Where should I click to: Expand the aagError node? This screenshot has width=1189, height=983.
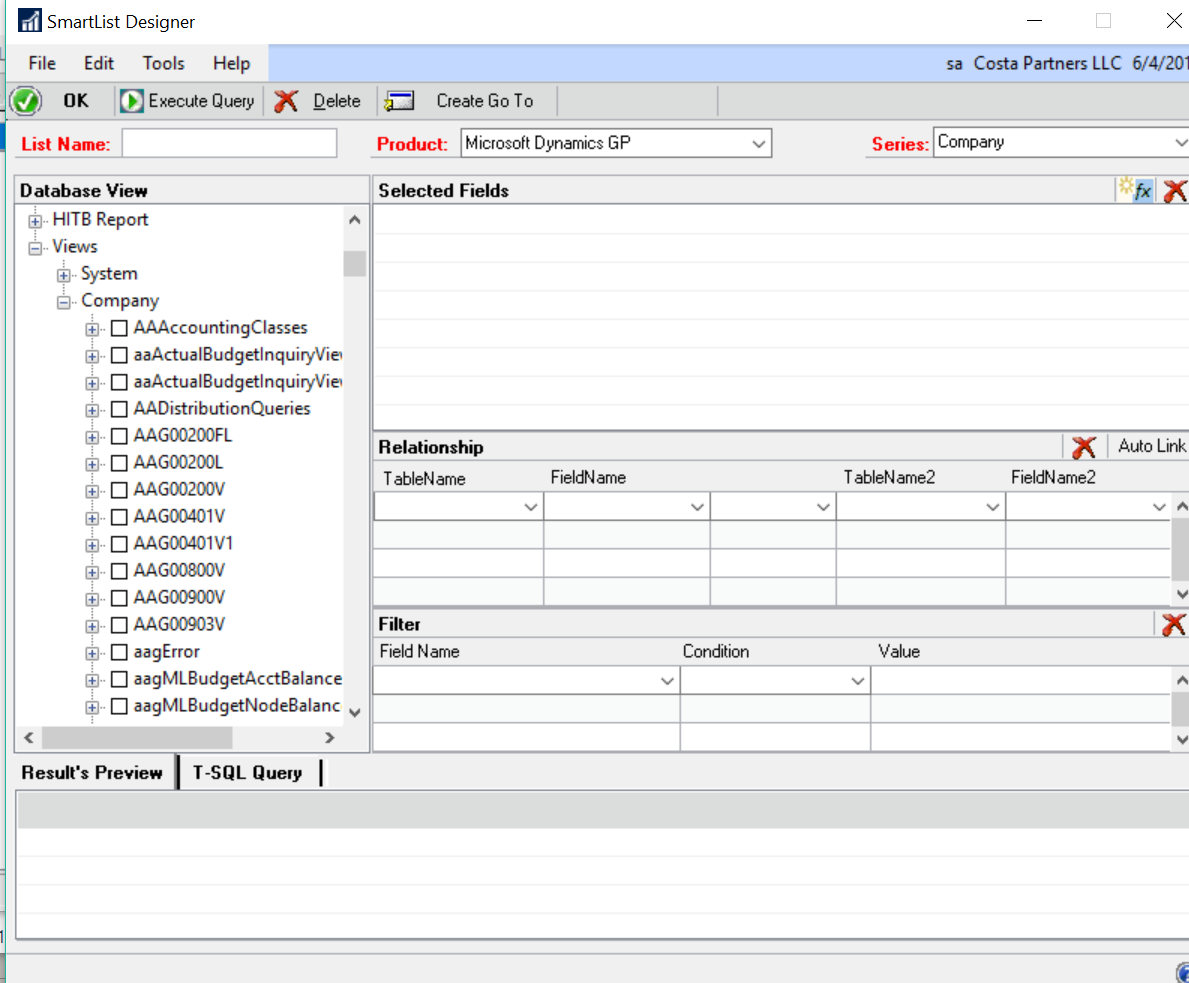(x=92, y=653)
